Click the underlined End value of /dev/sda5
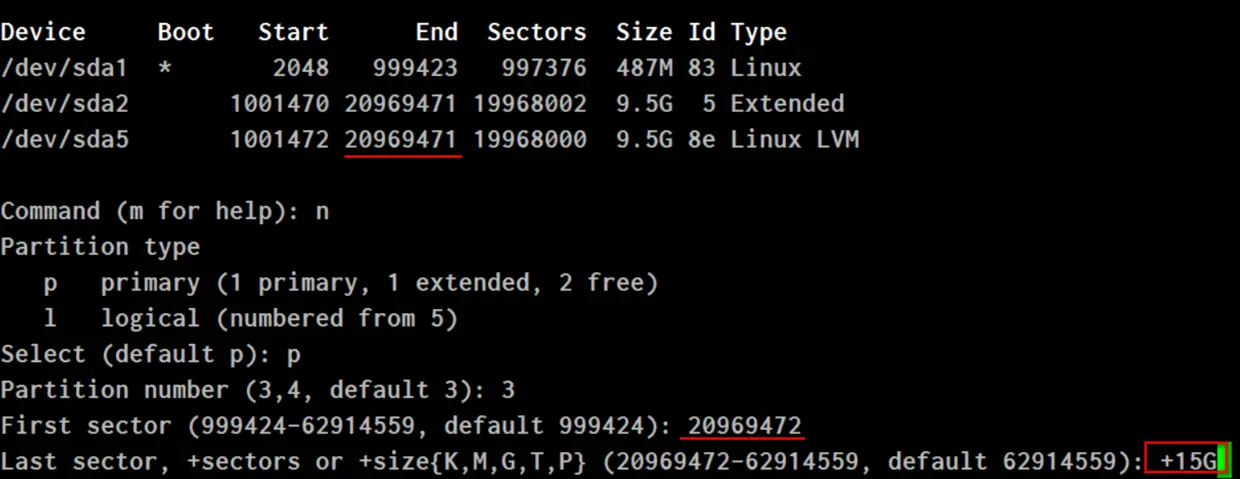 click(401, 140)
